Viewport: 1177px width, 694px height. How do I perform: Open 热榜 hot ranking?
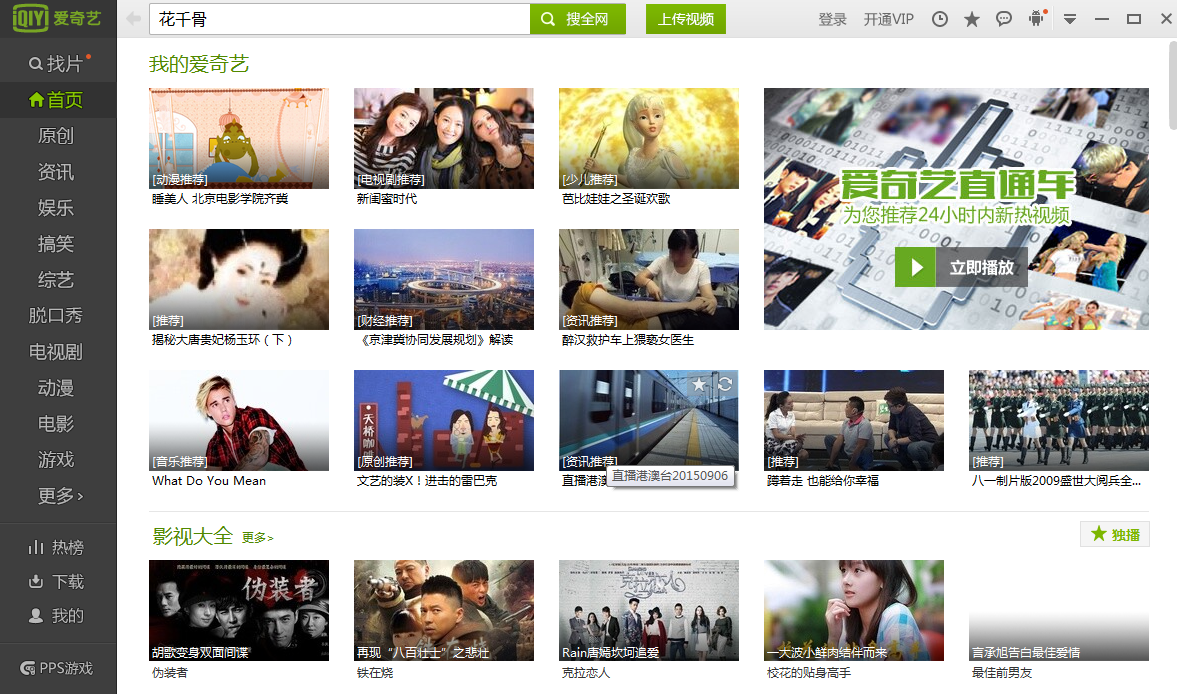click(57, 548)
